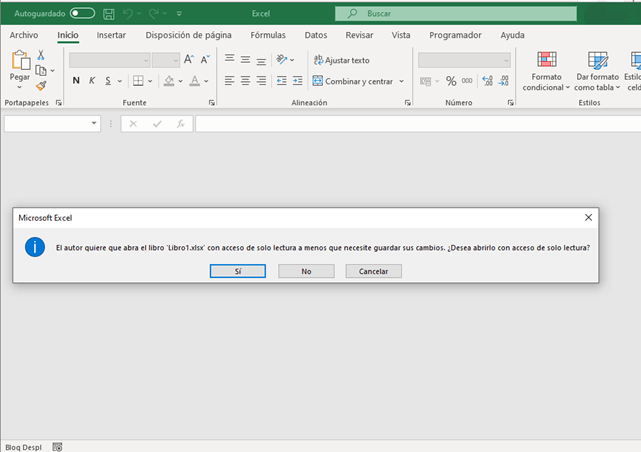Click the text orientation icon
The image size is (641, 452).
[x=282, y=60]
